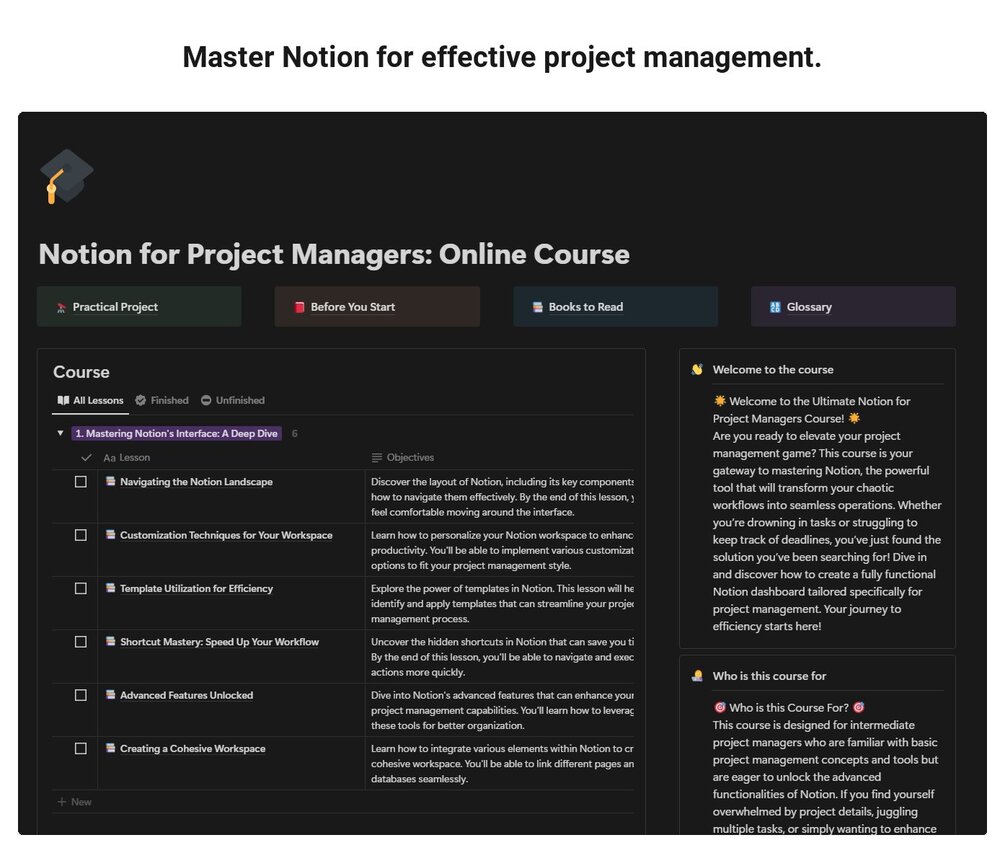
Task: Click page icon of Navigating the Notion Landscape
Action: (x=111, y=481)
